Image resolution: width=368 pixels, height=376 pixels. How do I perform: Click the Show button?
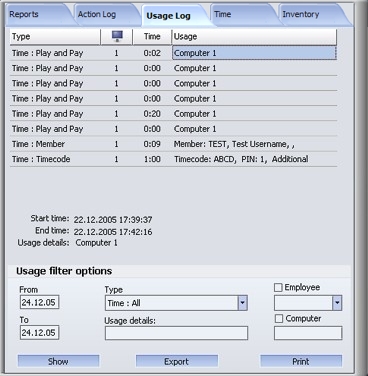(58, 361)
